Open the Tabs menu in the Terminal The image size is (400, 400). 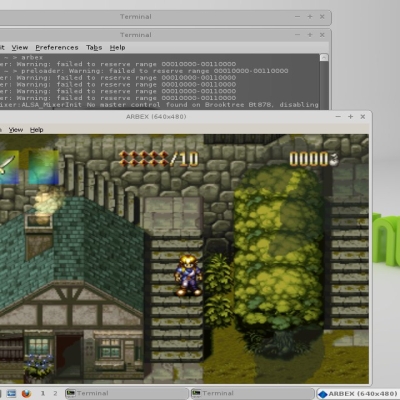point(94,48)
